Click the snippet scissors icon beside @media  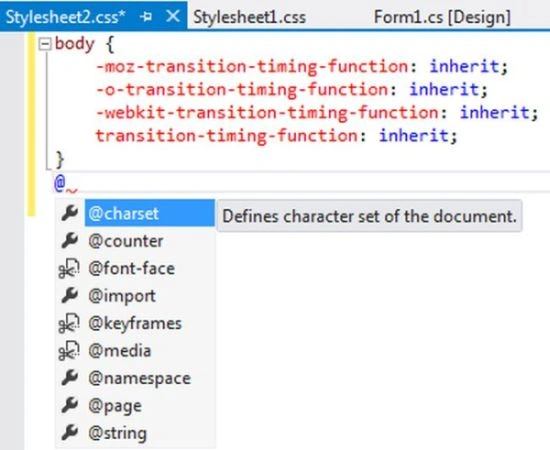[69, 351]
